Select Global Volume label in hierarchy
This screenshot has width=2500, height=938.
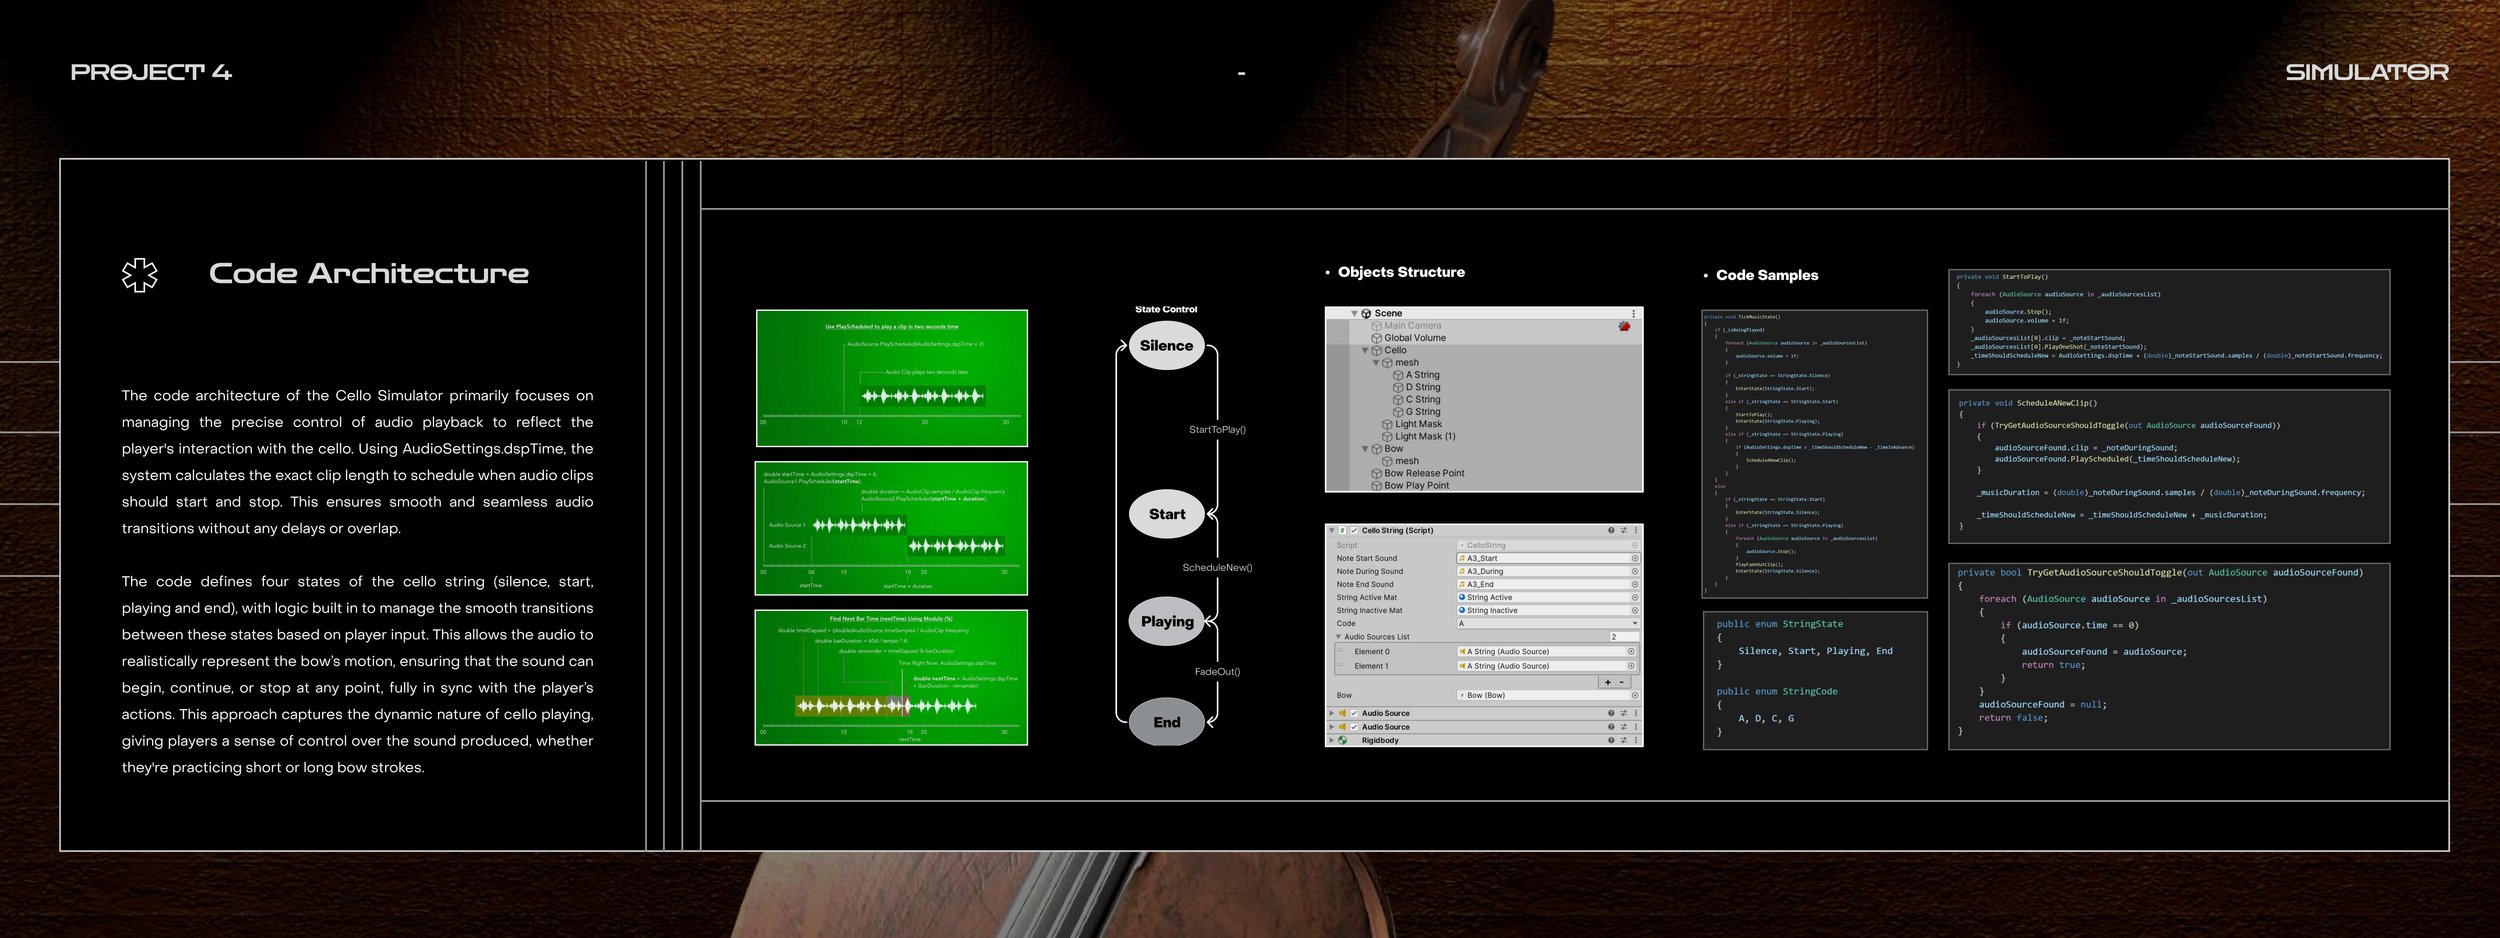pos(1415,338)
